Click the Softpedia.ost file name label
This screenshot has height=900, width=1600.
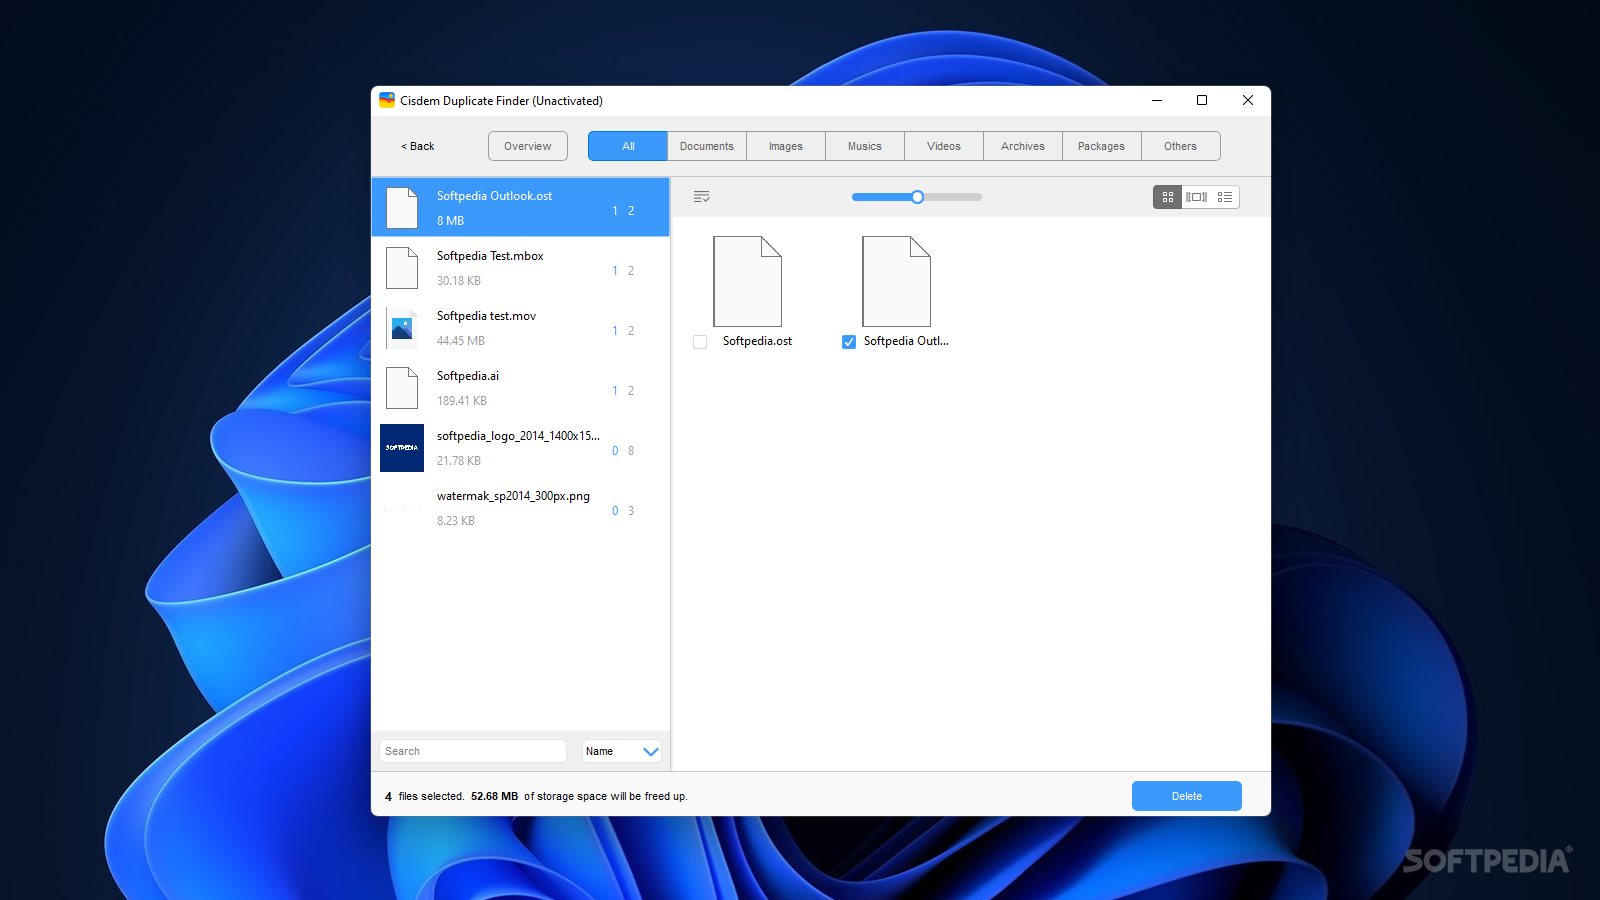pos(757,341)
